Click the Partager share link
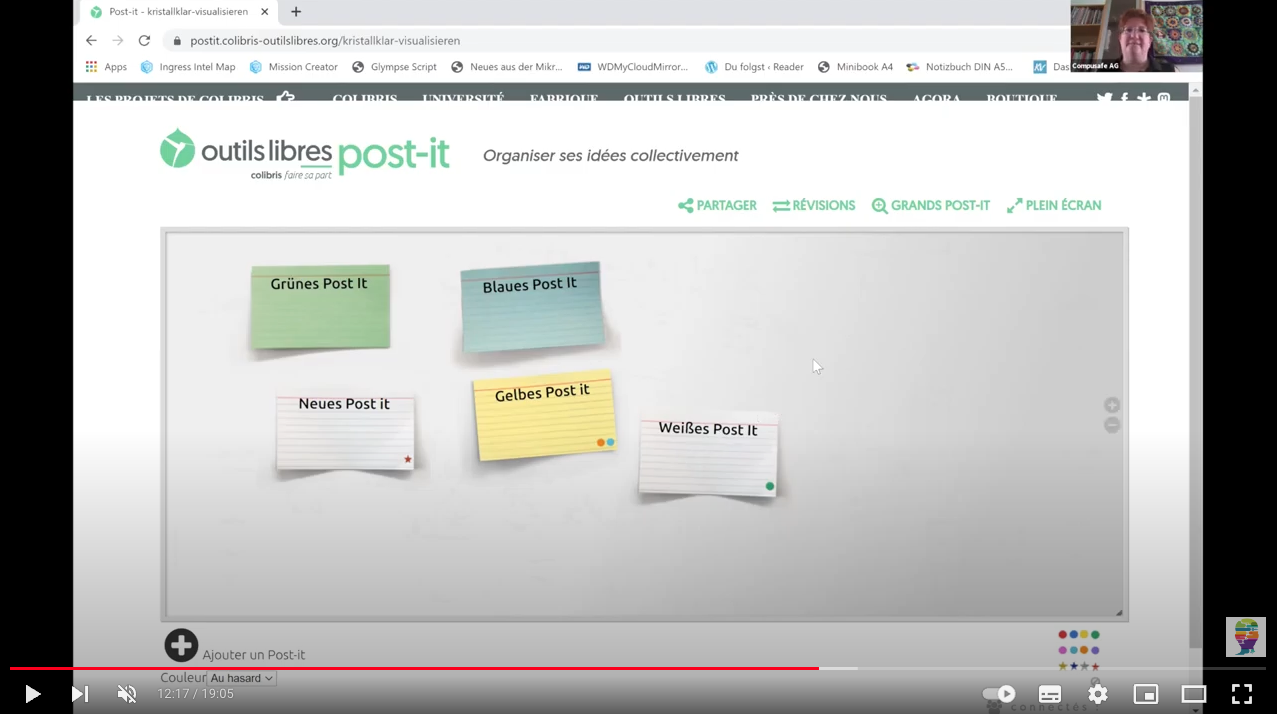 pyautogui.click(x=717, y=205)
